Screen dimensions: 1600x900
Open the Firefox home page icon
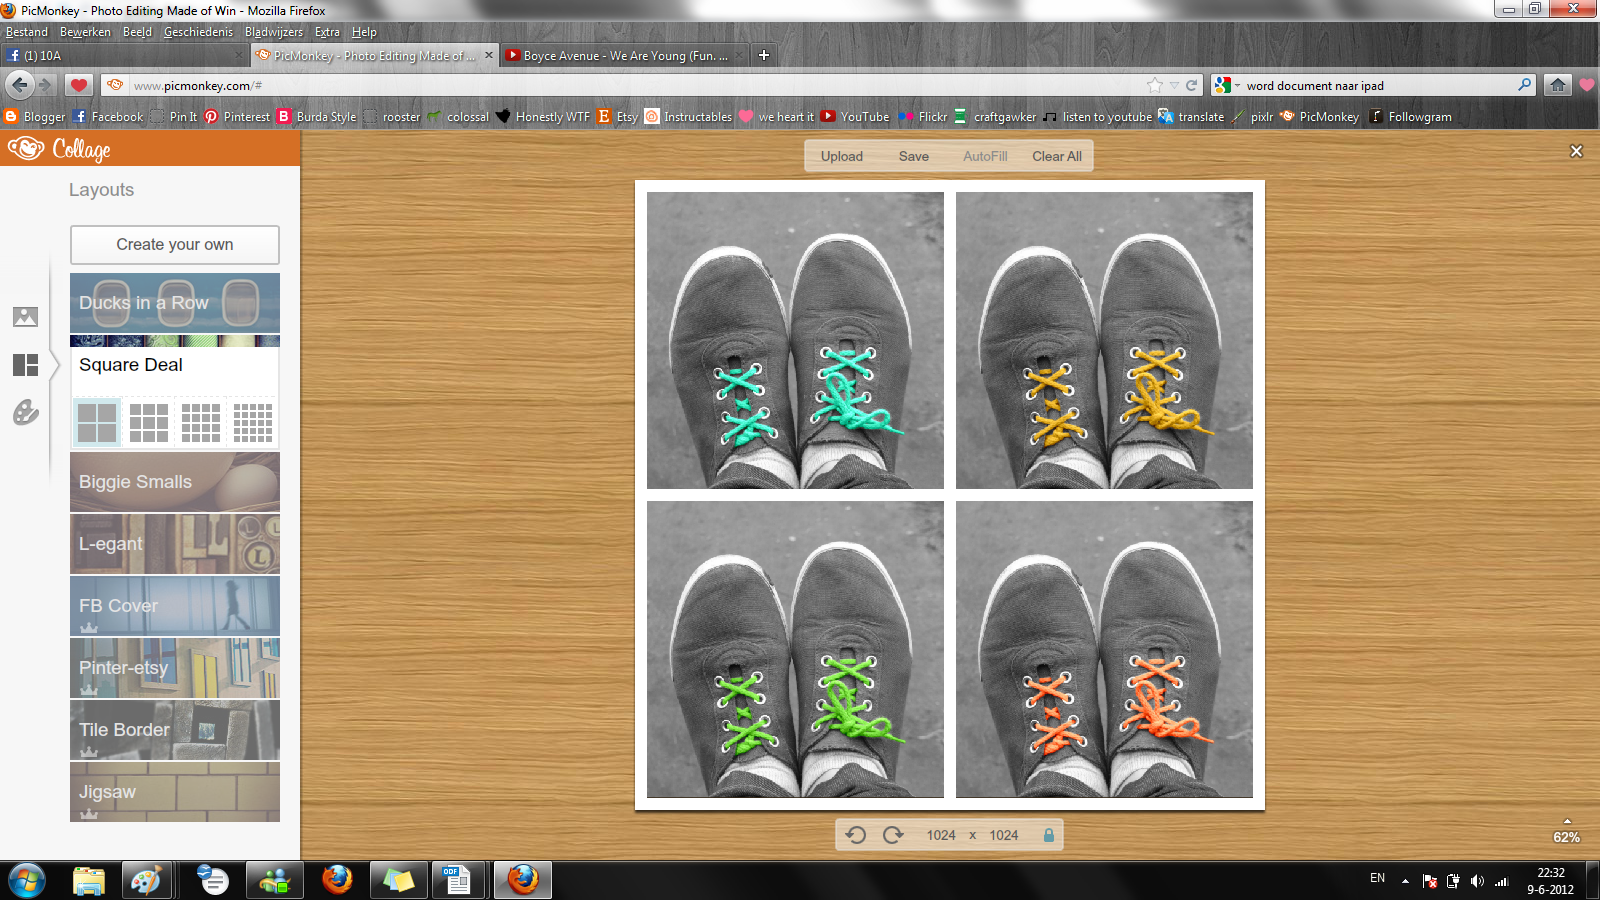pyautogui.click(x=1558, y=85)
